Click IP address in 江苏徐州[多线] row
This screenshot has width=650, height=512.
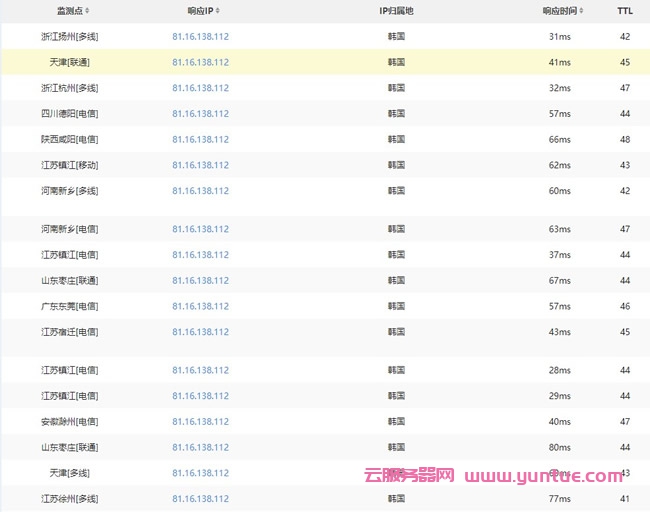coord(200,498)
